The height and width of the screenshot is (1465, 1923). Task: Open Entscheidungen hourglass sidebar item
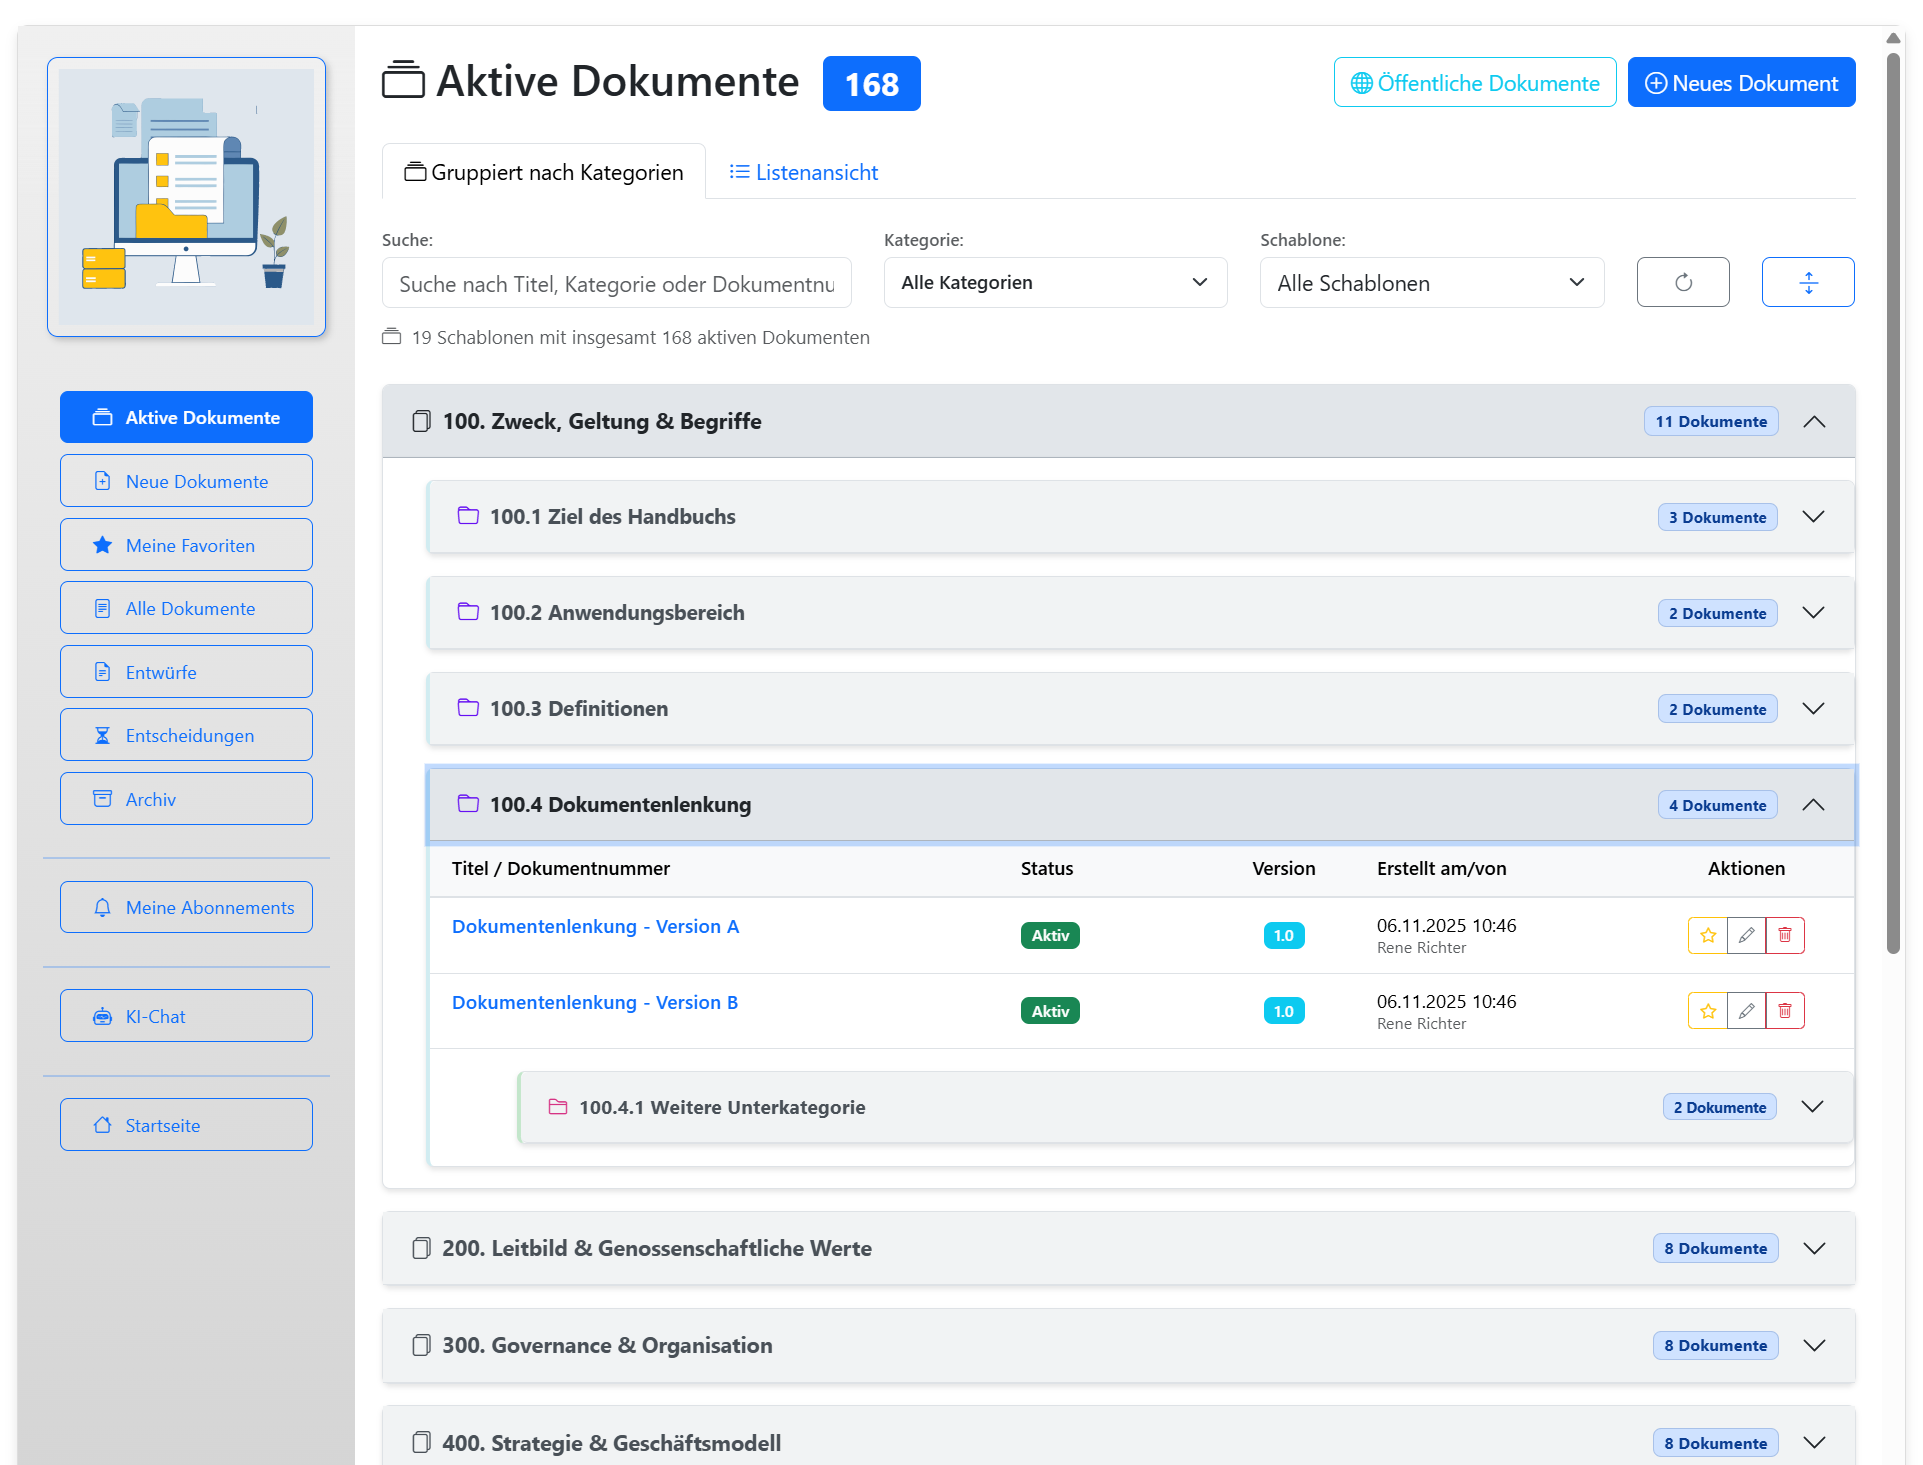[186, 735]
